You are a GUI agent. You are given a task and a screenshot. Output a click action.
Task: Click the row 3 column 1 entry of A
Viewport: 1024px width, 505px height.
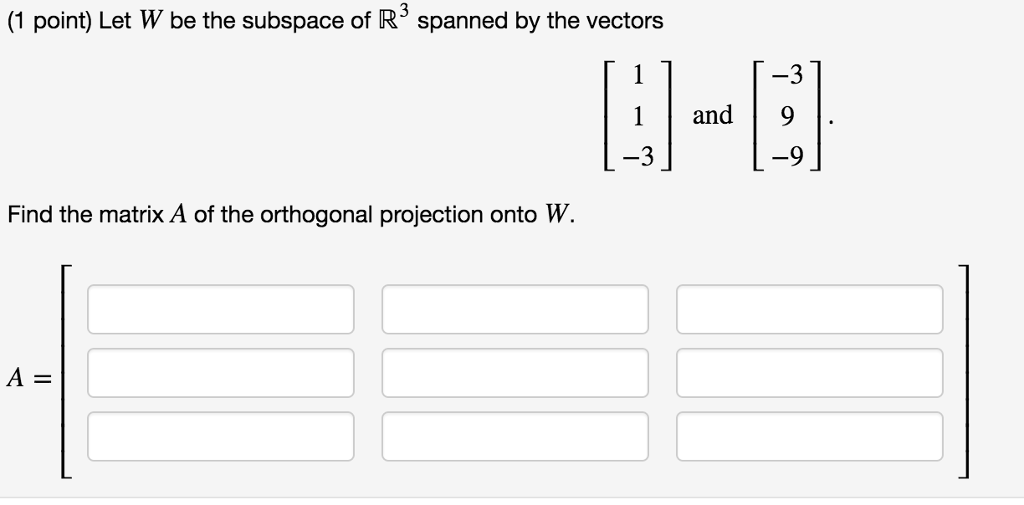pos(221,436)
